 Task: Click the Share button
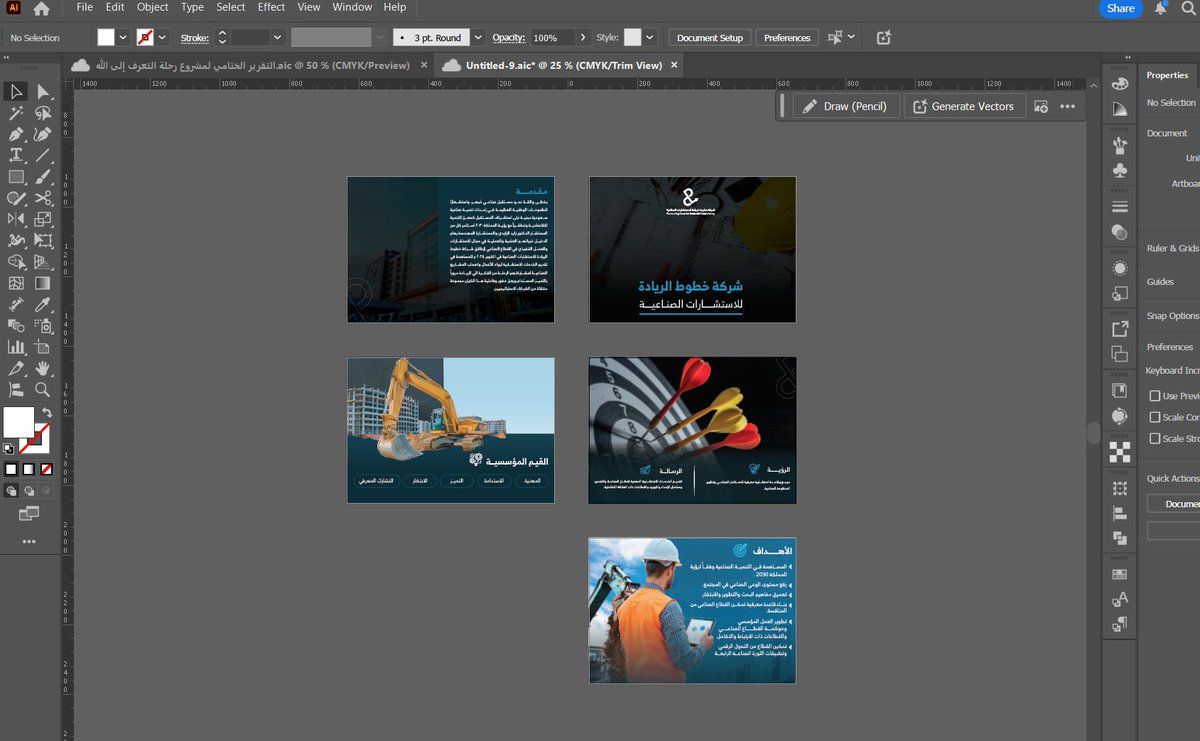click(1121, 8)
